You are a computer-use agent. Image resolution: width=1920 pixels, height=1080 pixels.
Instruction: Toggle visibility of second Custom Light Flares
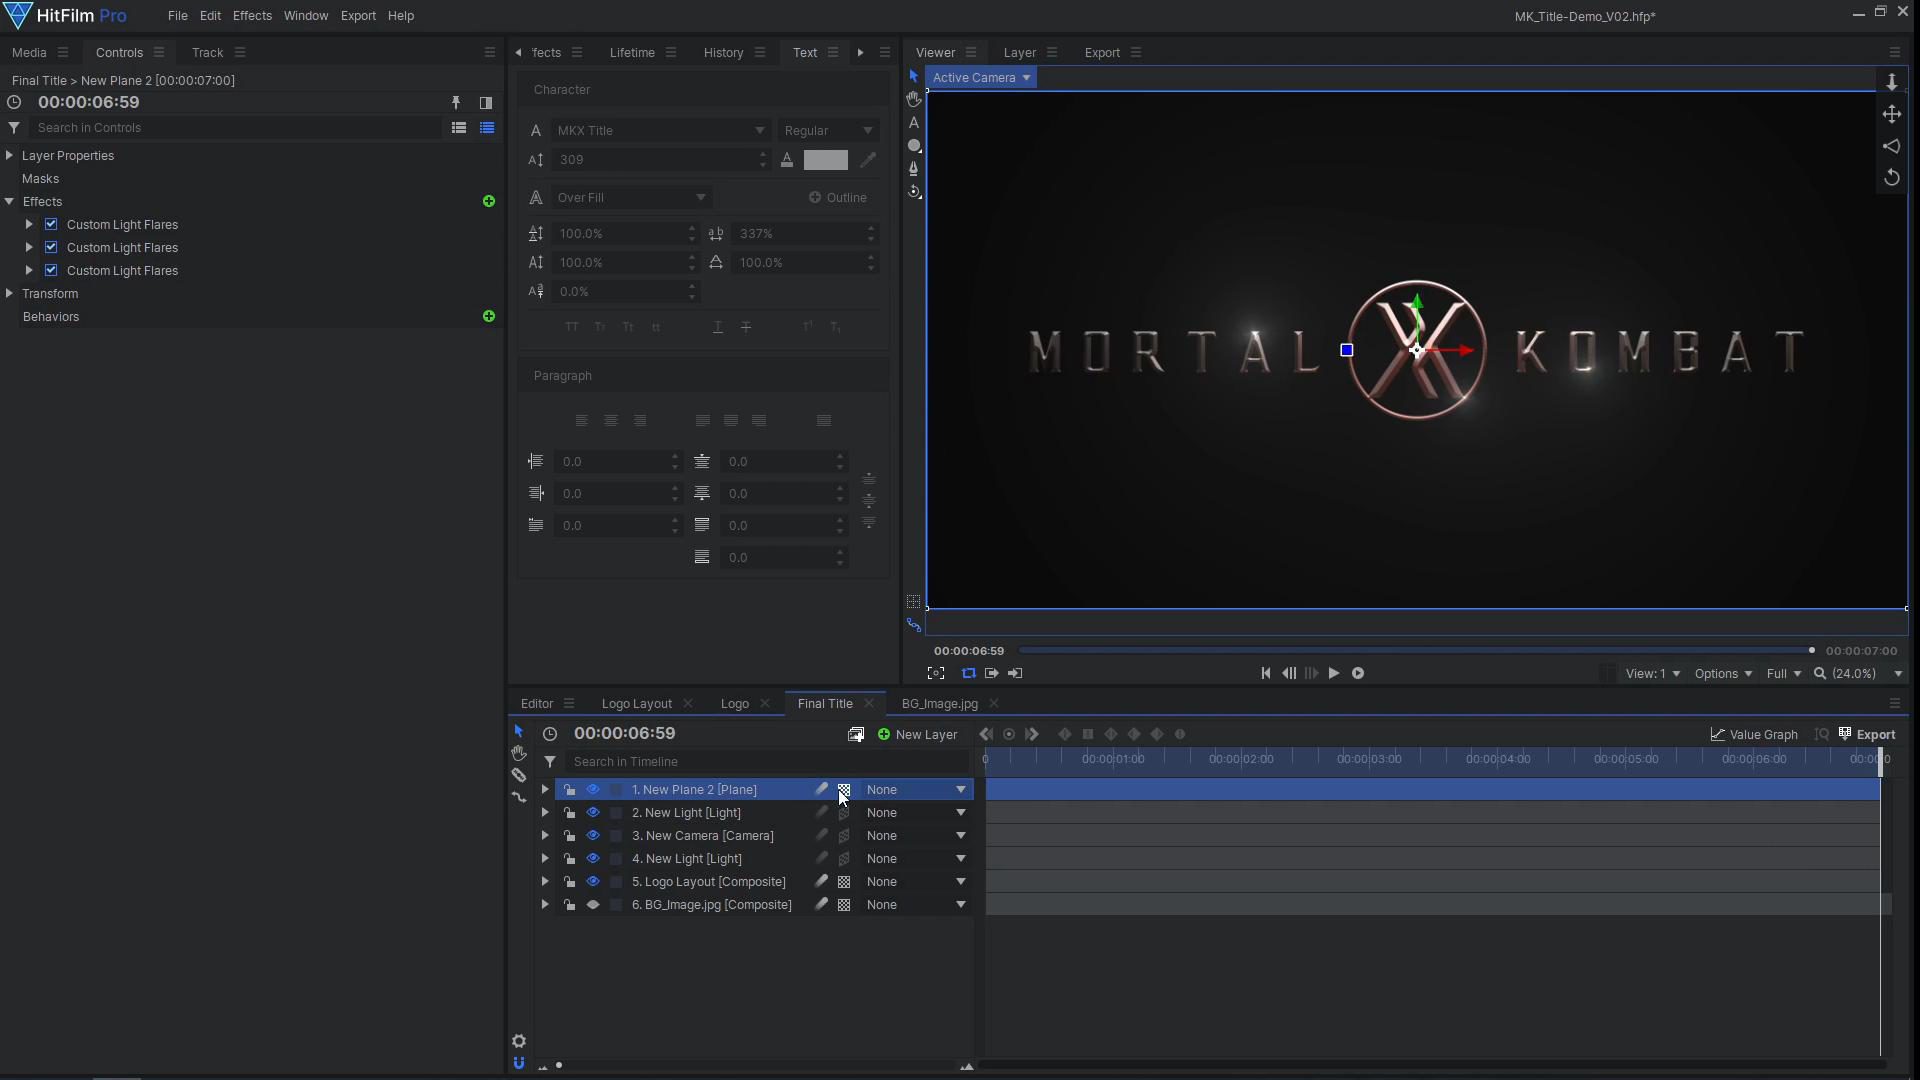click(50, 247)
